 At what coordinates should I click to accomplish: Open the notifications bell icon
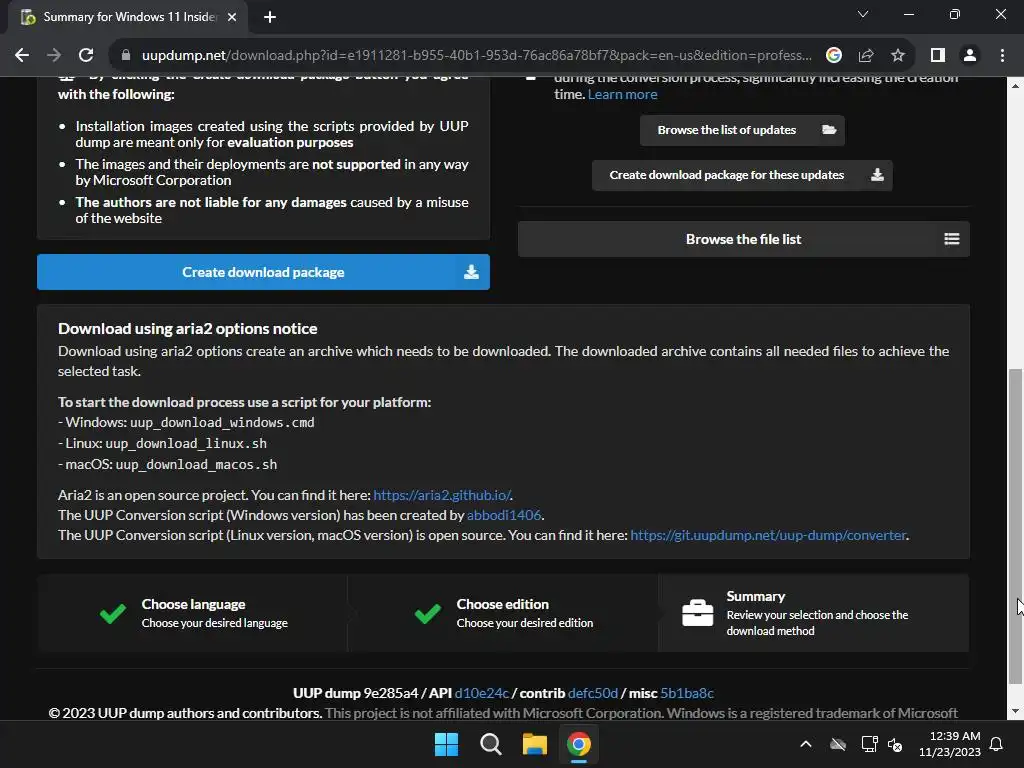(996, 744)
